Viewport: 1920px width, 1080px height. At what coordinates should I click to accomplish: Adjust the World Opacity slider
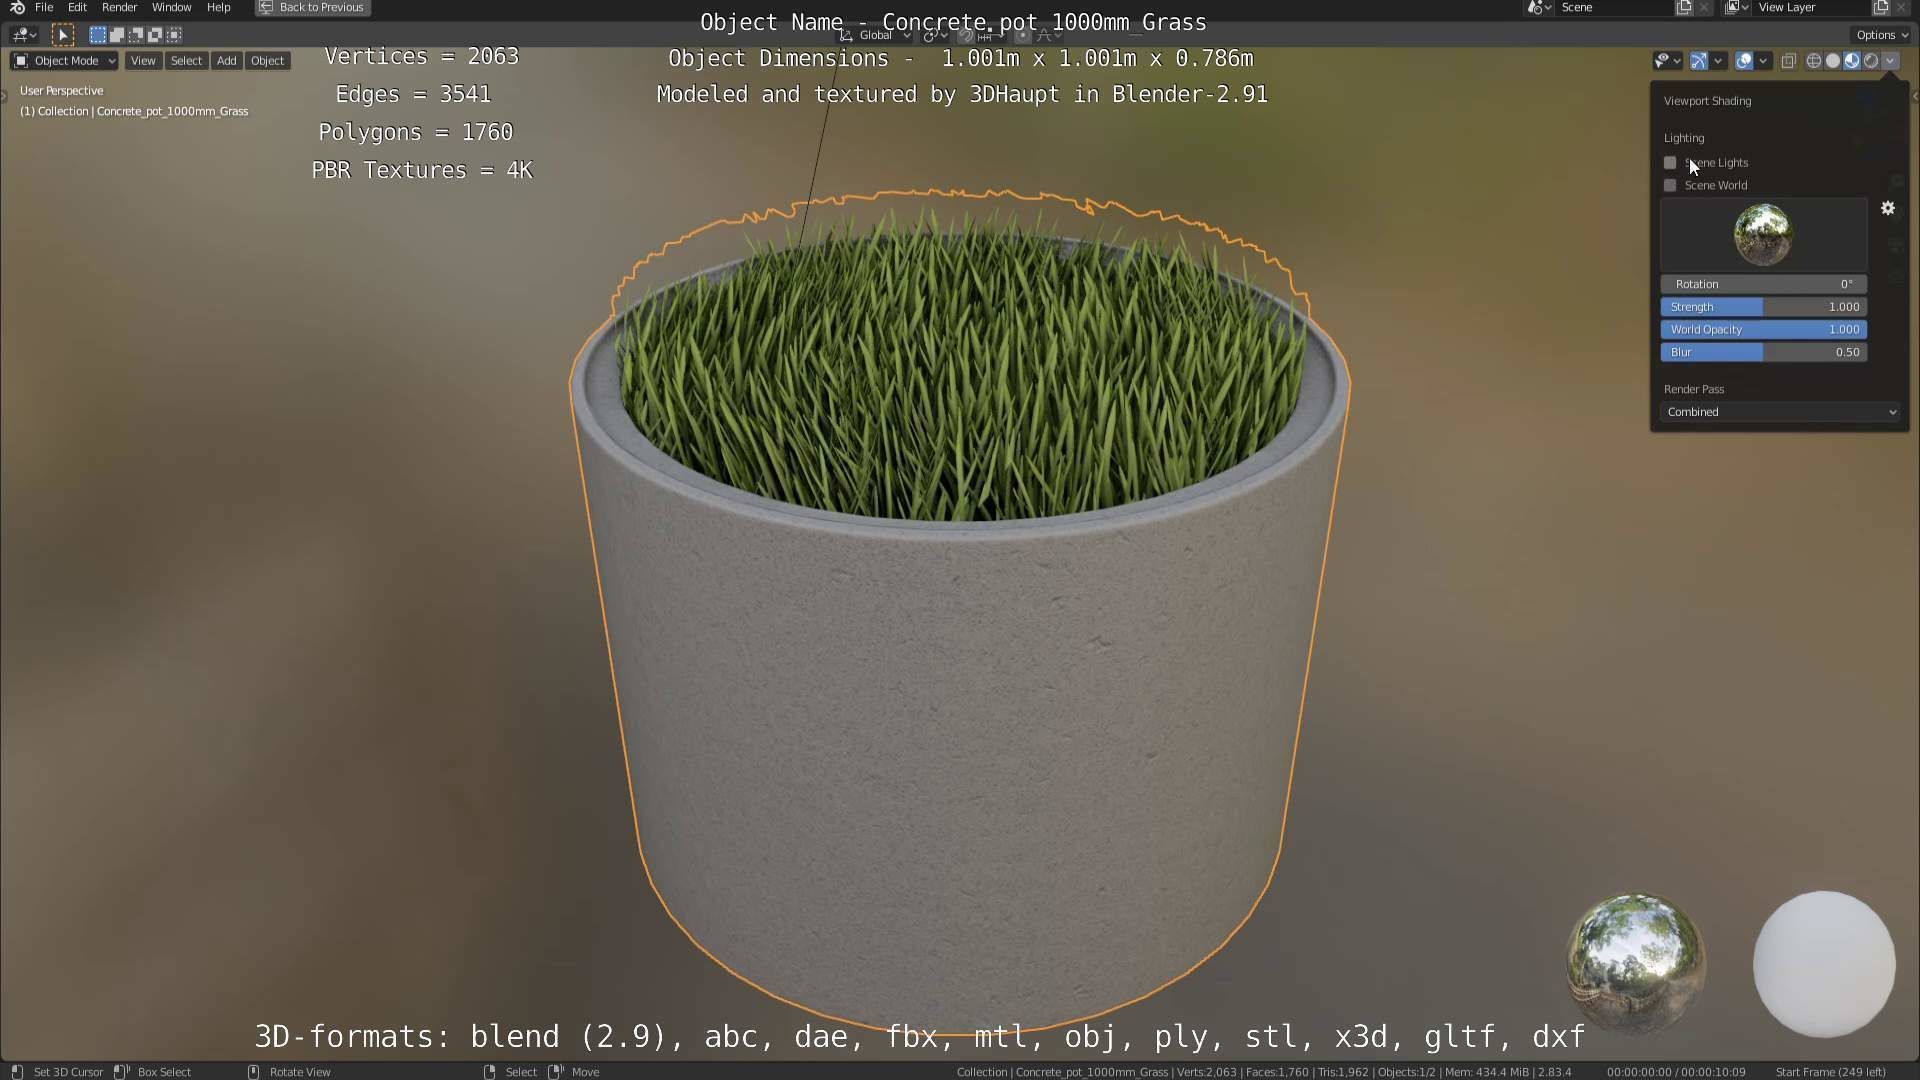coord(1764,329)
